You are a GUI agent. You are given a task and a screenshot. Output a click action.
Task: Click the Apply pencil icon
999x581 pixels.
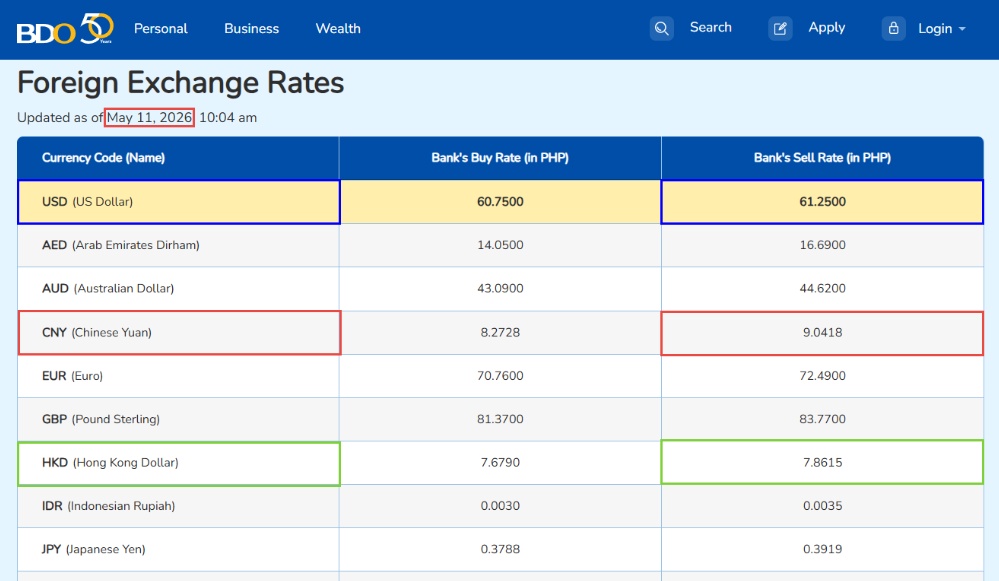click(780, 29)
